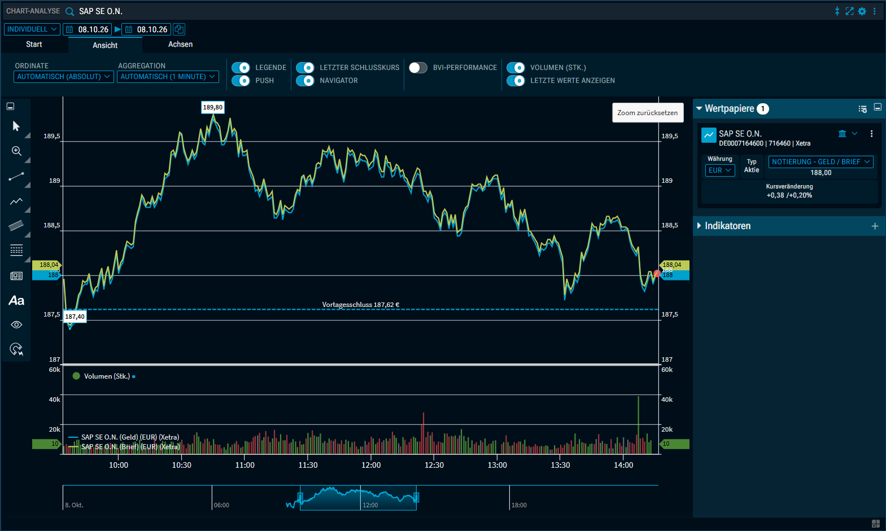886x531 pixels.
Task: Toggle drawings visibility with the eye icon
Action: tap(16, 325)
